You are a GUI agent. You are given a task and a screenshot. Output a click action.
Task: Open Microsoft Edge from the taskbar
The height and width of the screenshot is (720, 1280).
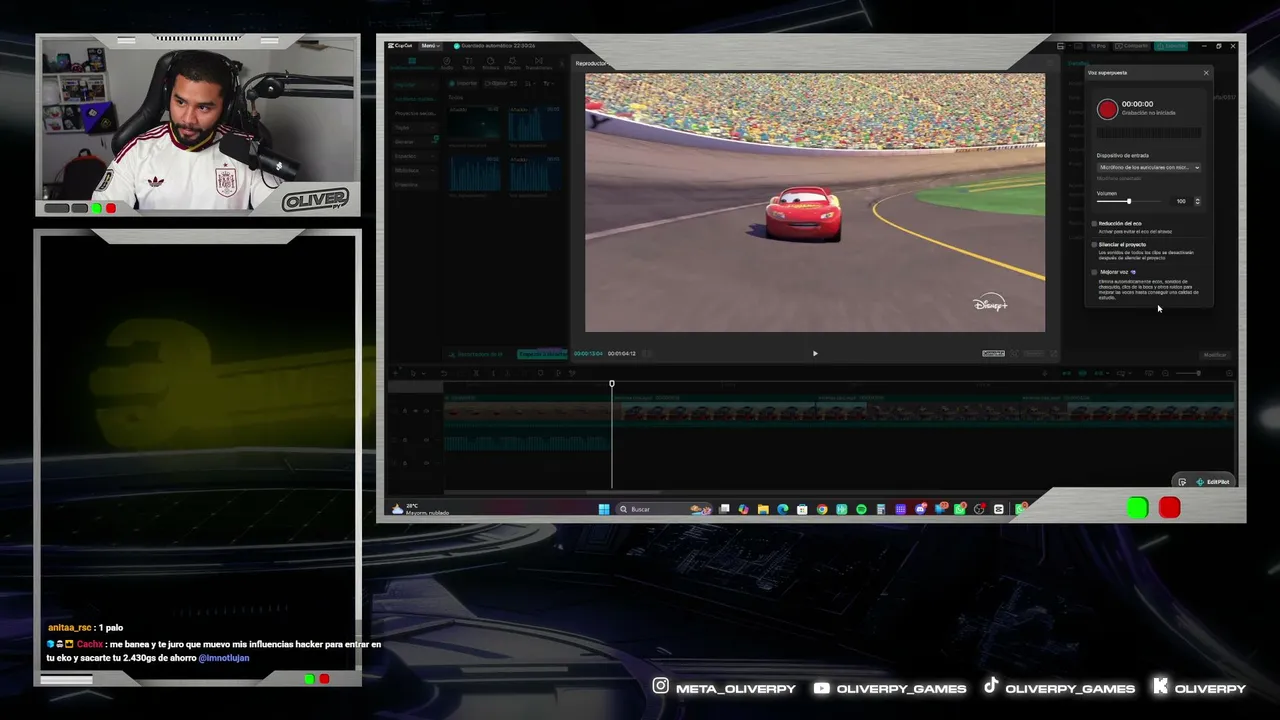(x=783, y=509)
